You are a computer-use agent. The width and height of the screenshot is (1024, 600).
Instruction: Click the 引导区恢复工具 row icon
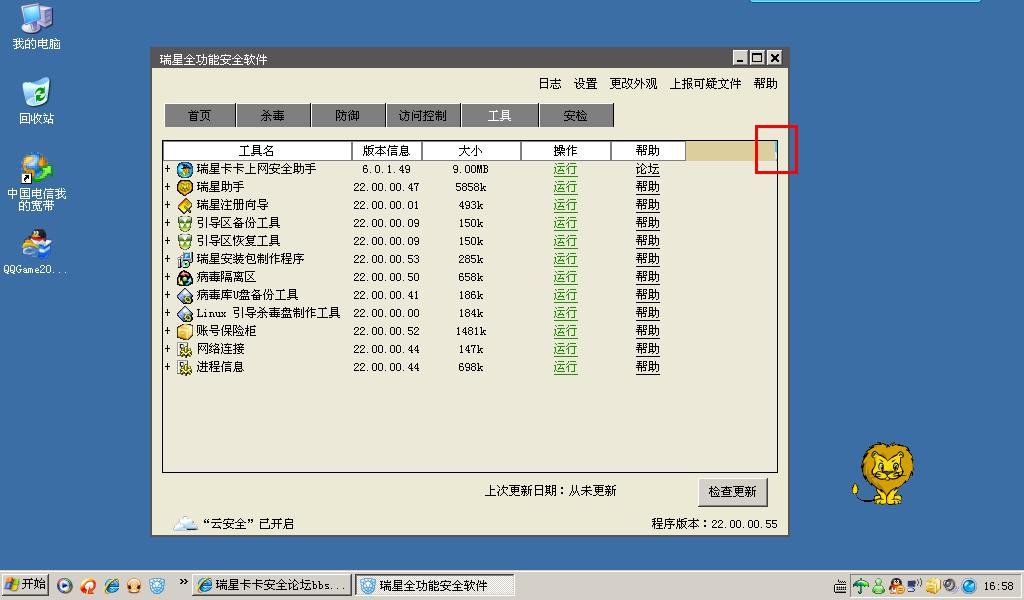pos(185,242)
